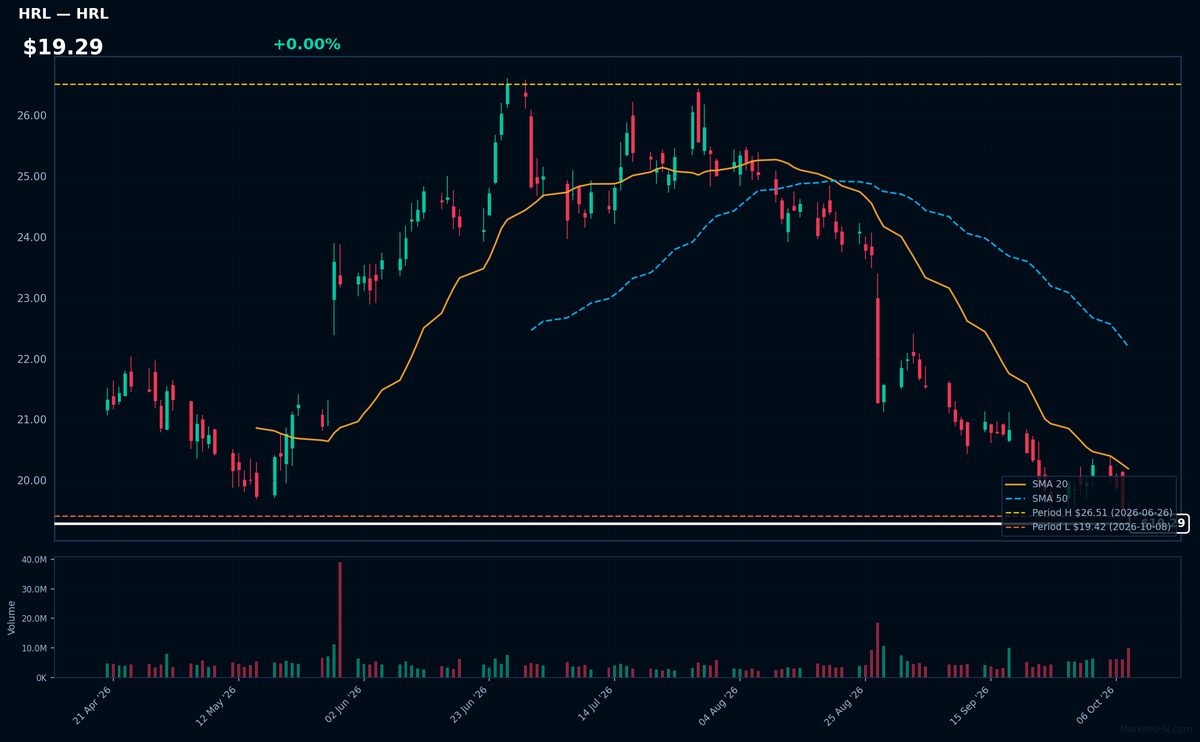Click the 22.00 price axis label
The height and width of the screenshot is (742, 1200).
click(32, 359)
